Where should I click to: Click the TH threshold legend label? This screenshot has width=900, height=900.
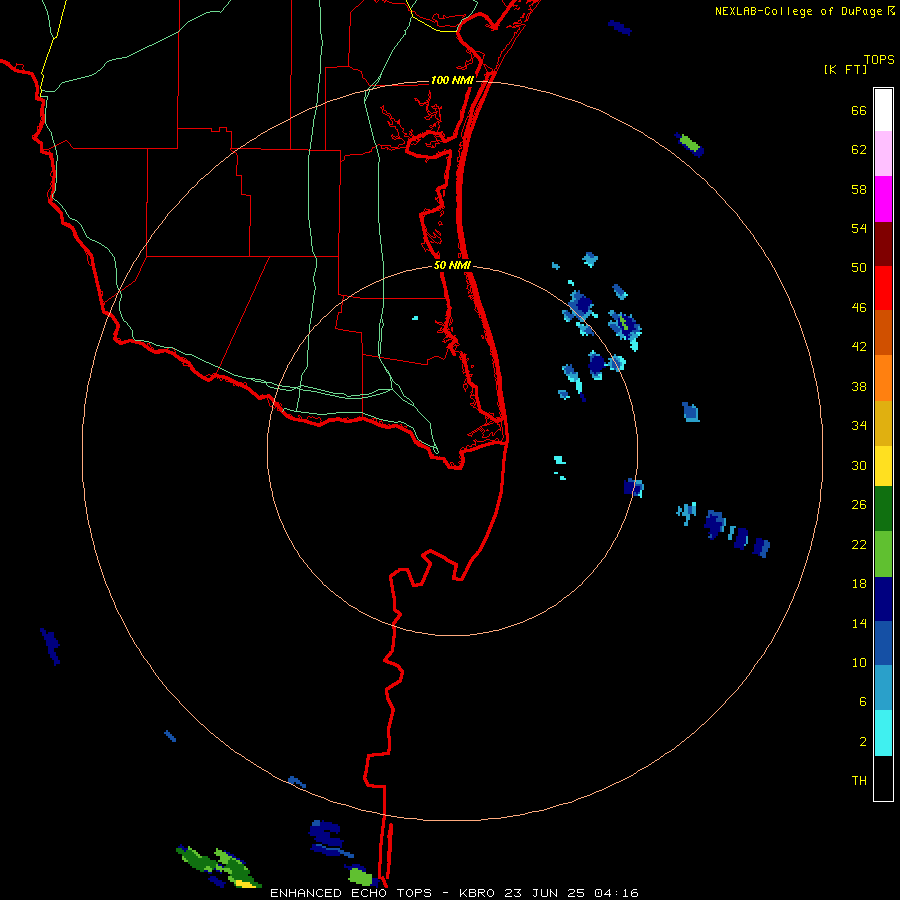(859, 781)
